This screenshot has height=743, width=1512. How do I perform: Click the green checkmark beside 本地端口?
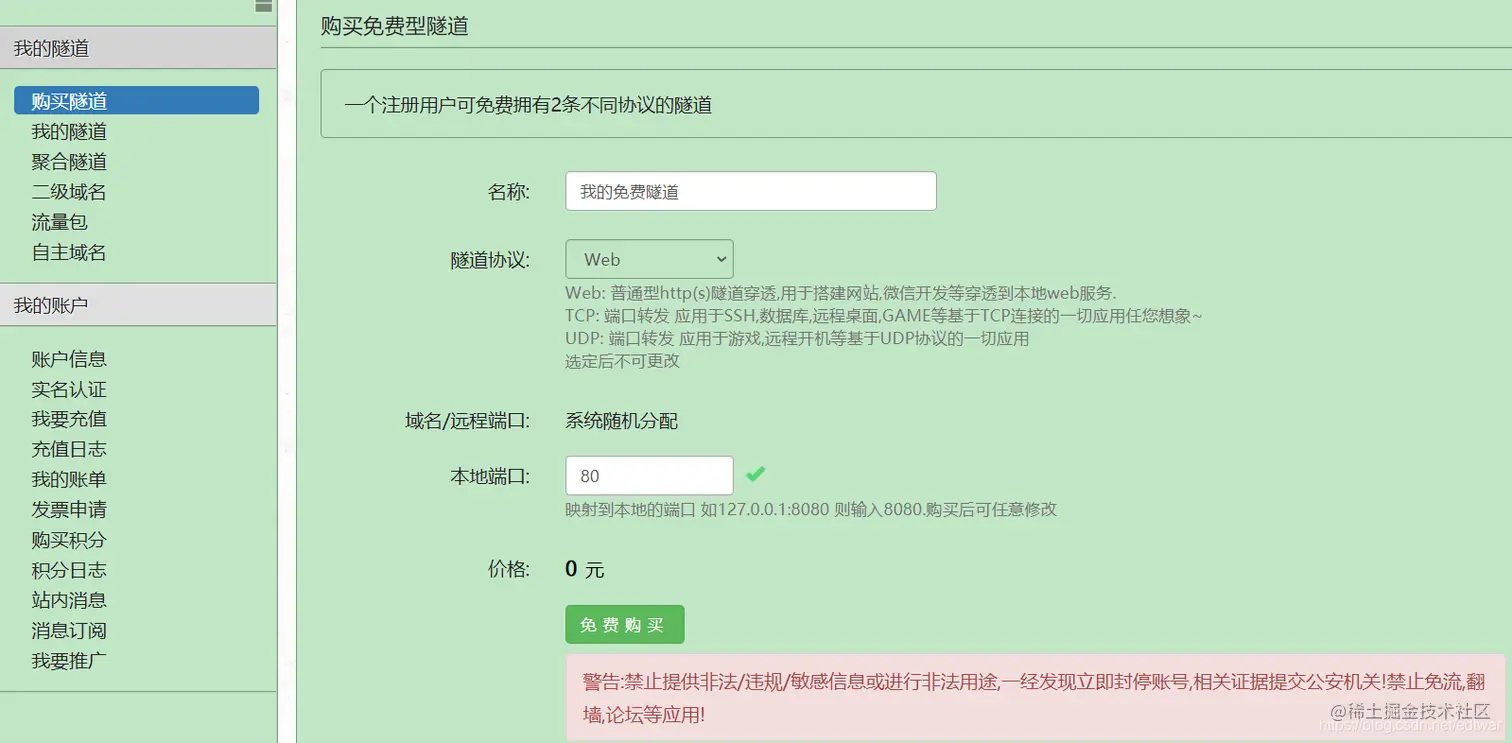(x=755, y=474)
